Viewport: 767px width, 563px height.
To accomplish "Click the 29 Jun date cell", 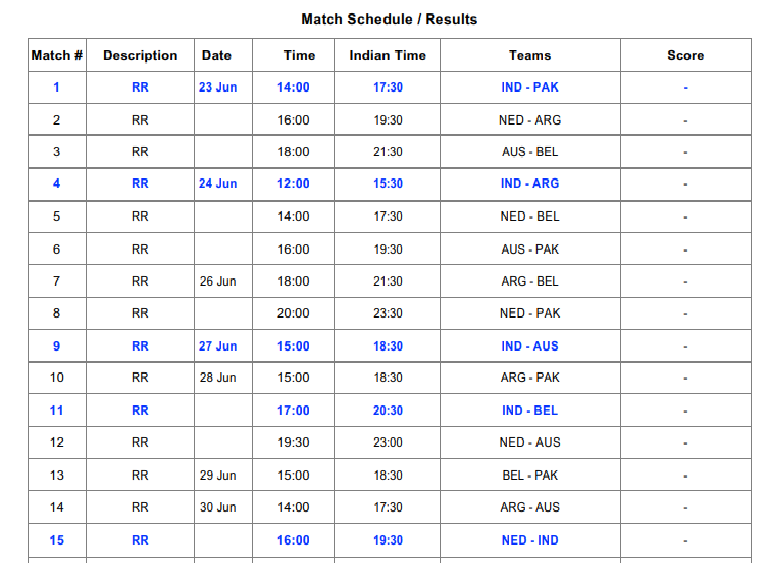I will click(x=218, y=475).
